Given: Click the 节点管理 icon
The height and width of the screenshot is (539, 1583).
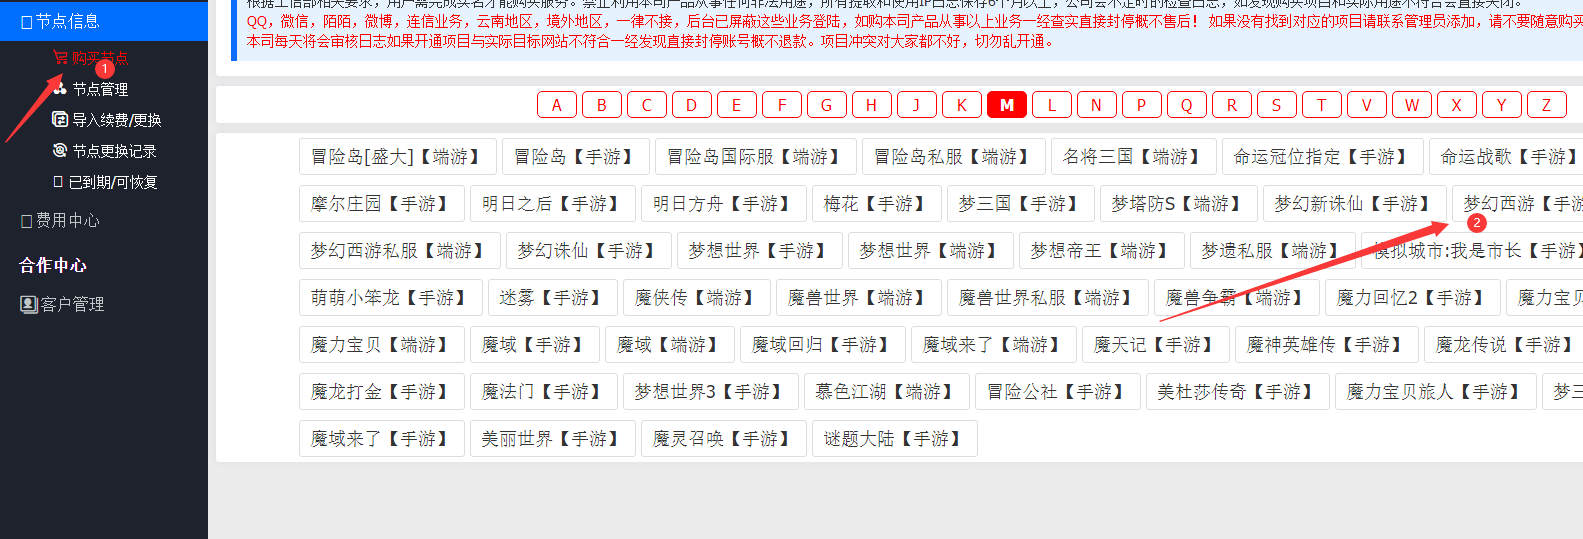Looking at the screenshot, I should click(x=60, y=89).
